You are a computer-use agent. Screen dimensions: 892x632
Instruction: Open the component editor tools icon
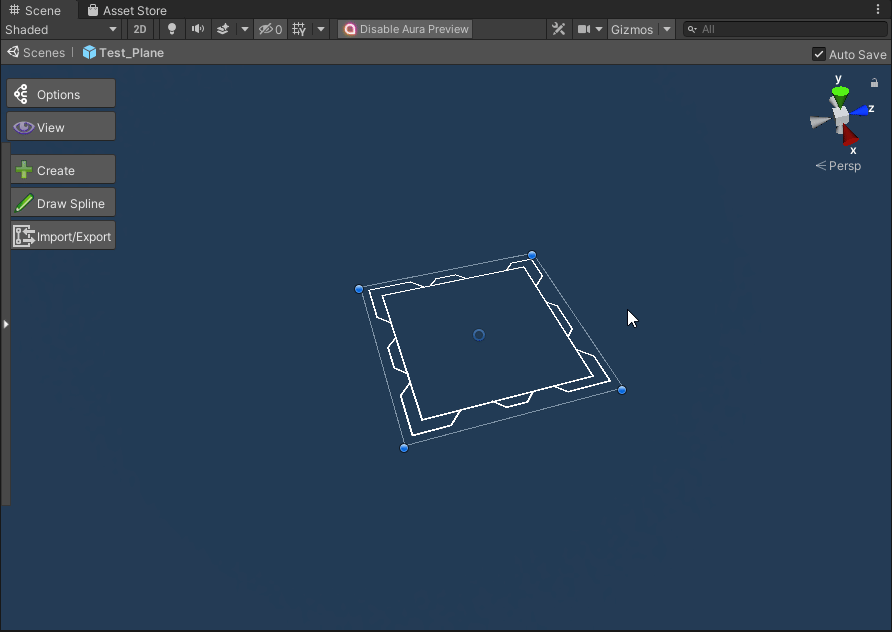(559, 30)
